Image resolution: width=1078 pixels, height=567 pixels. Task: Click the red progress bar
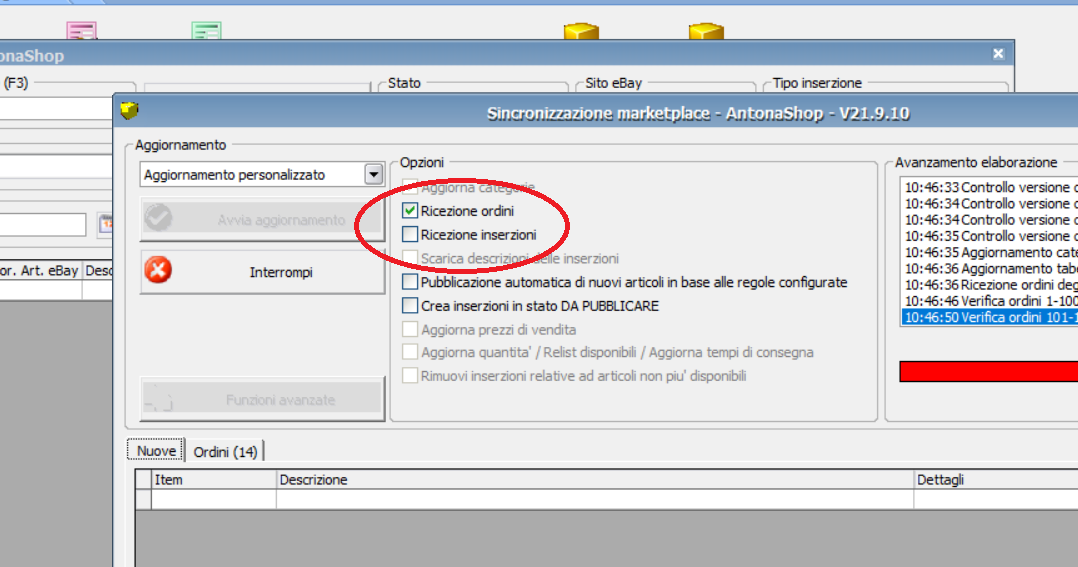[x=989, y=371]
